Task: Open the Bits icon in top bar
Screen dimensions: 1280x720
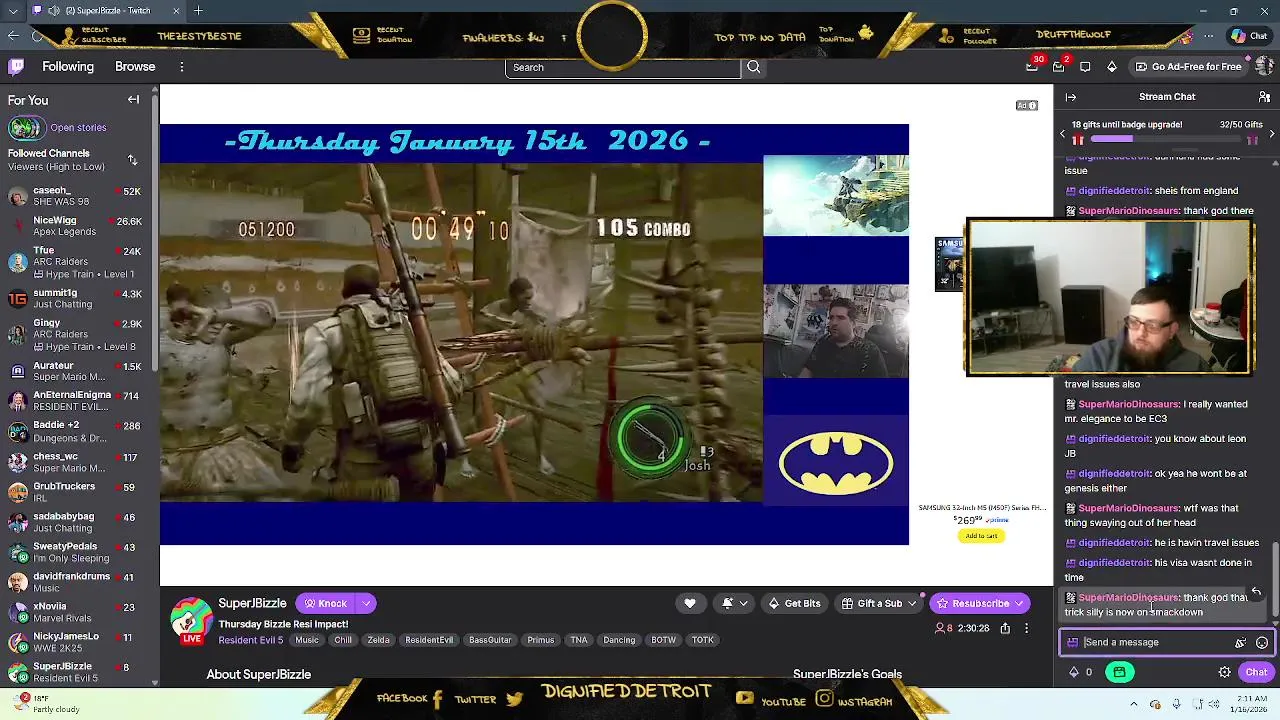Action: (1111, 67)
